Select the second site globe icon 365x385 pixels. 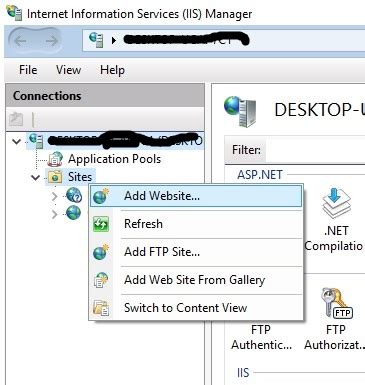pos(73,213)
